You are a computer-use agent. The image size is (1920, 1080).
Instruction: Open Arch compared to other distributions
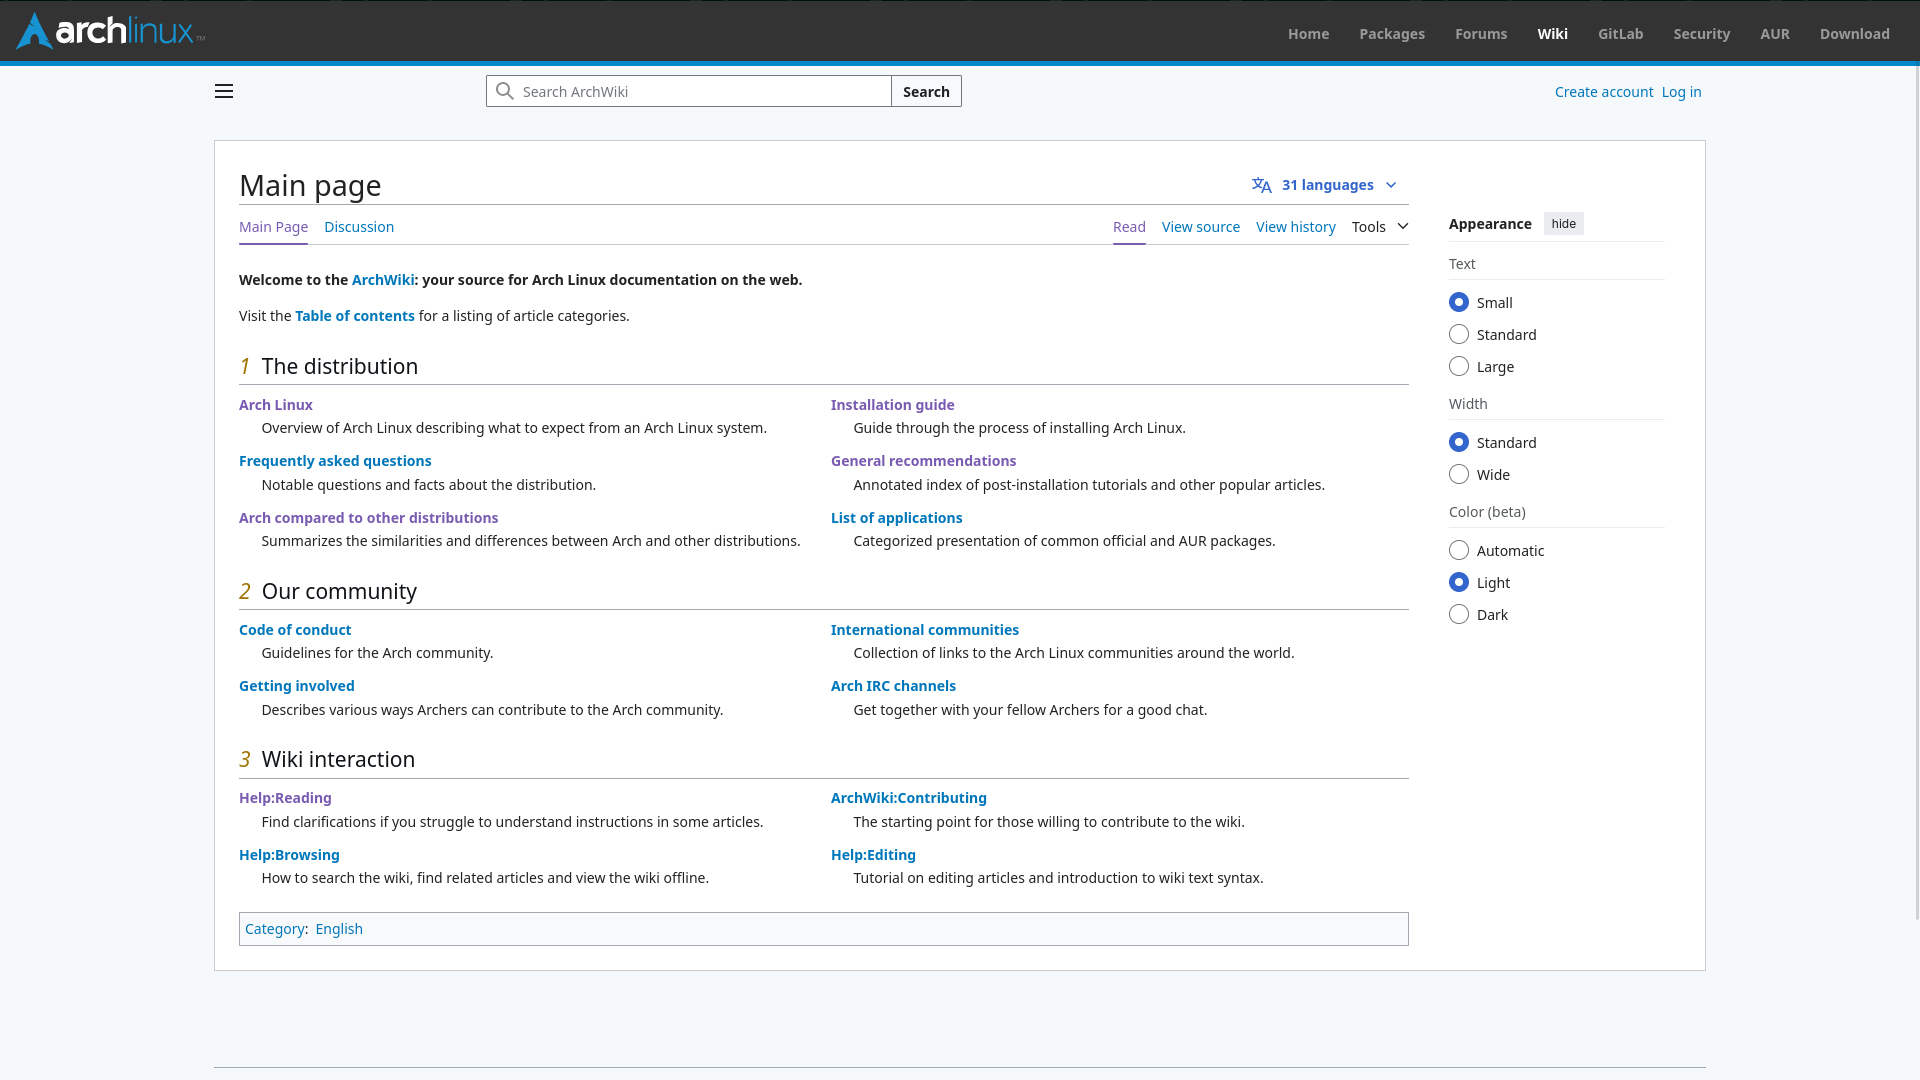pyautogui.click(x=368, y=518)
